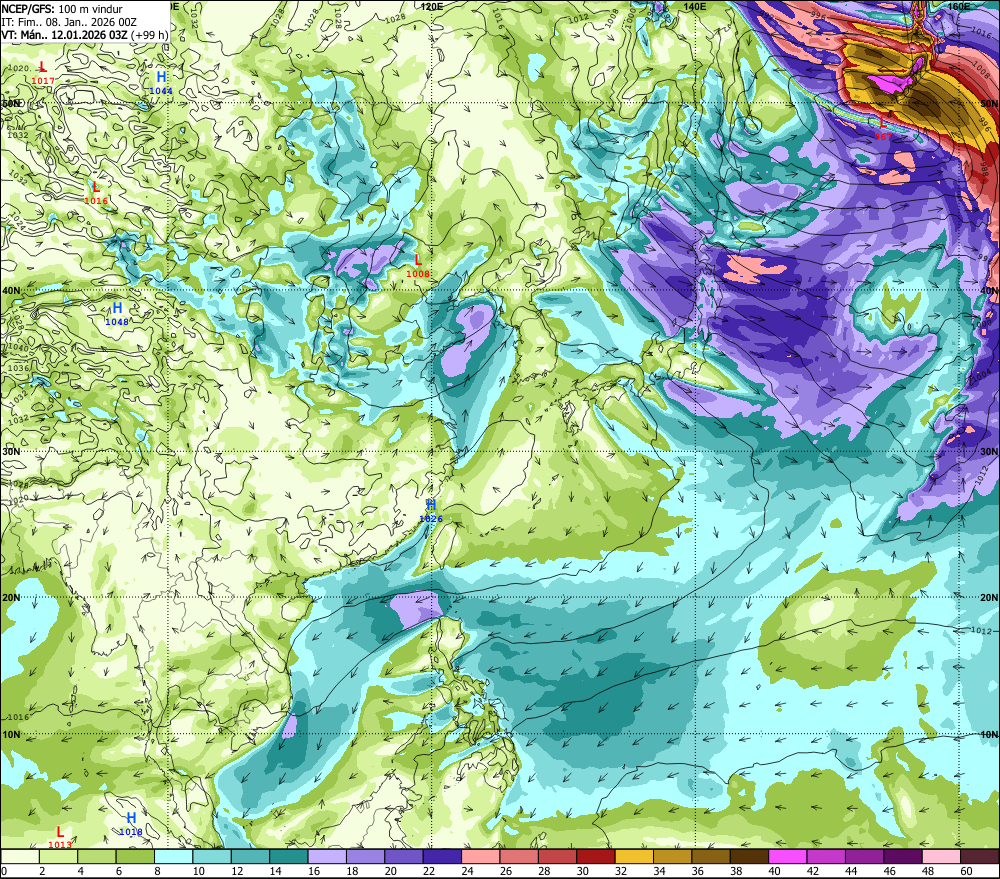
Task: Click the 'IT: Fim.. 08. Jan.. 2026 00Z' line
Action: [69, 22]
